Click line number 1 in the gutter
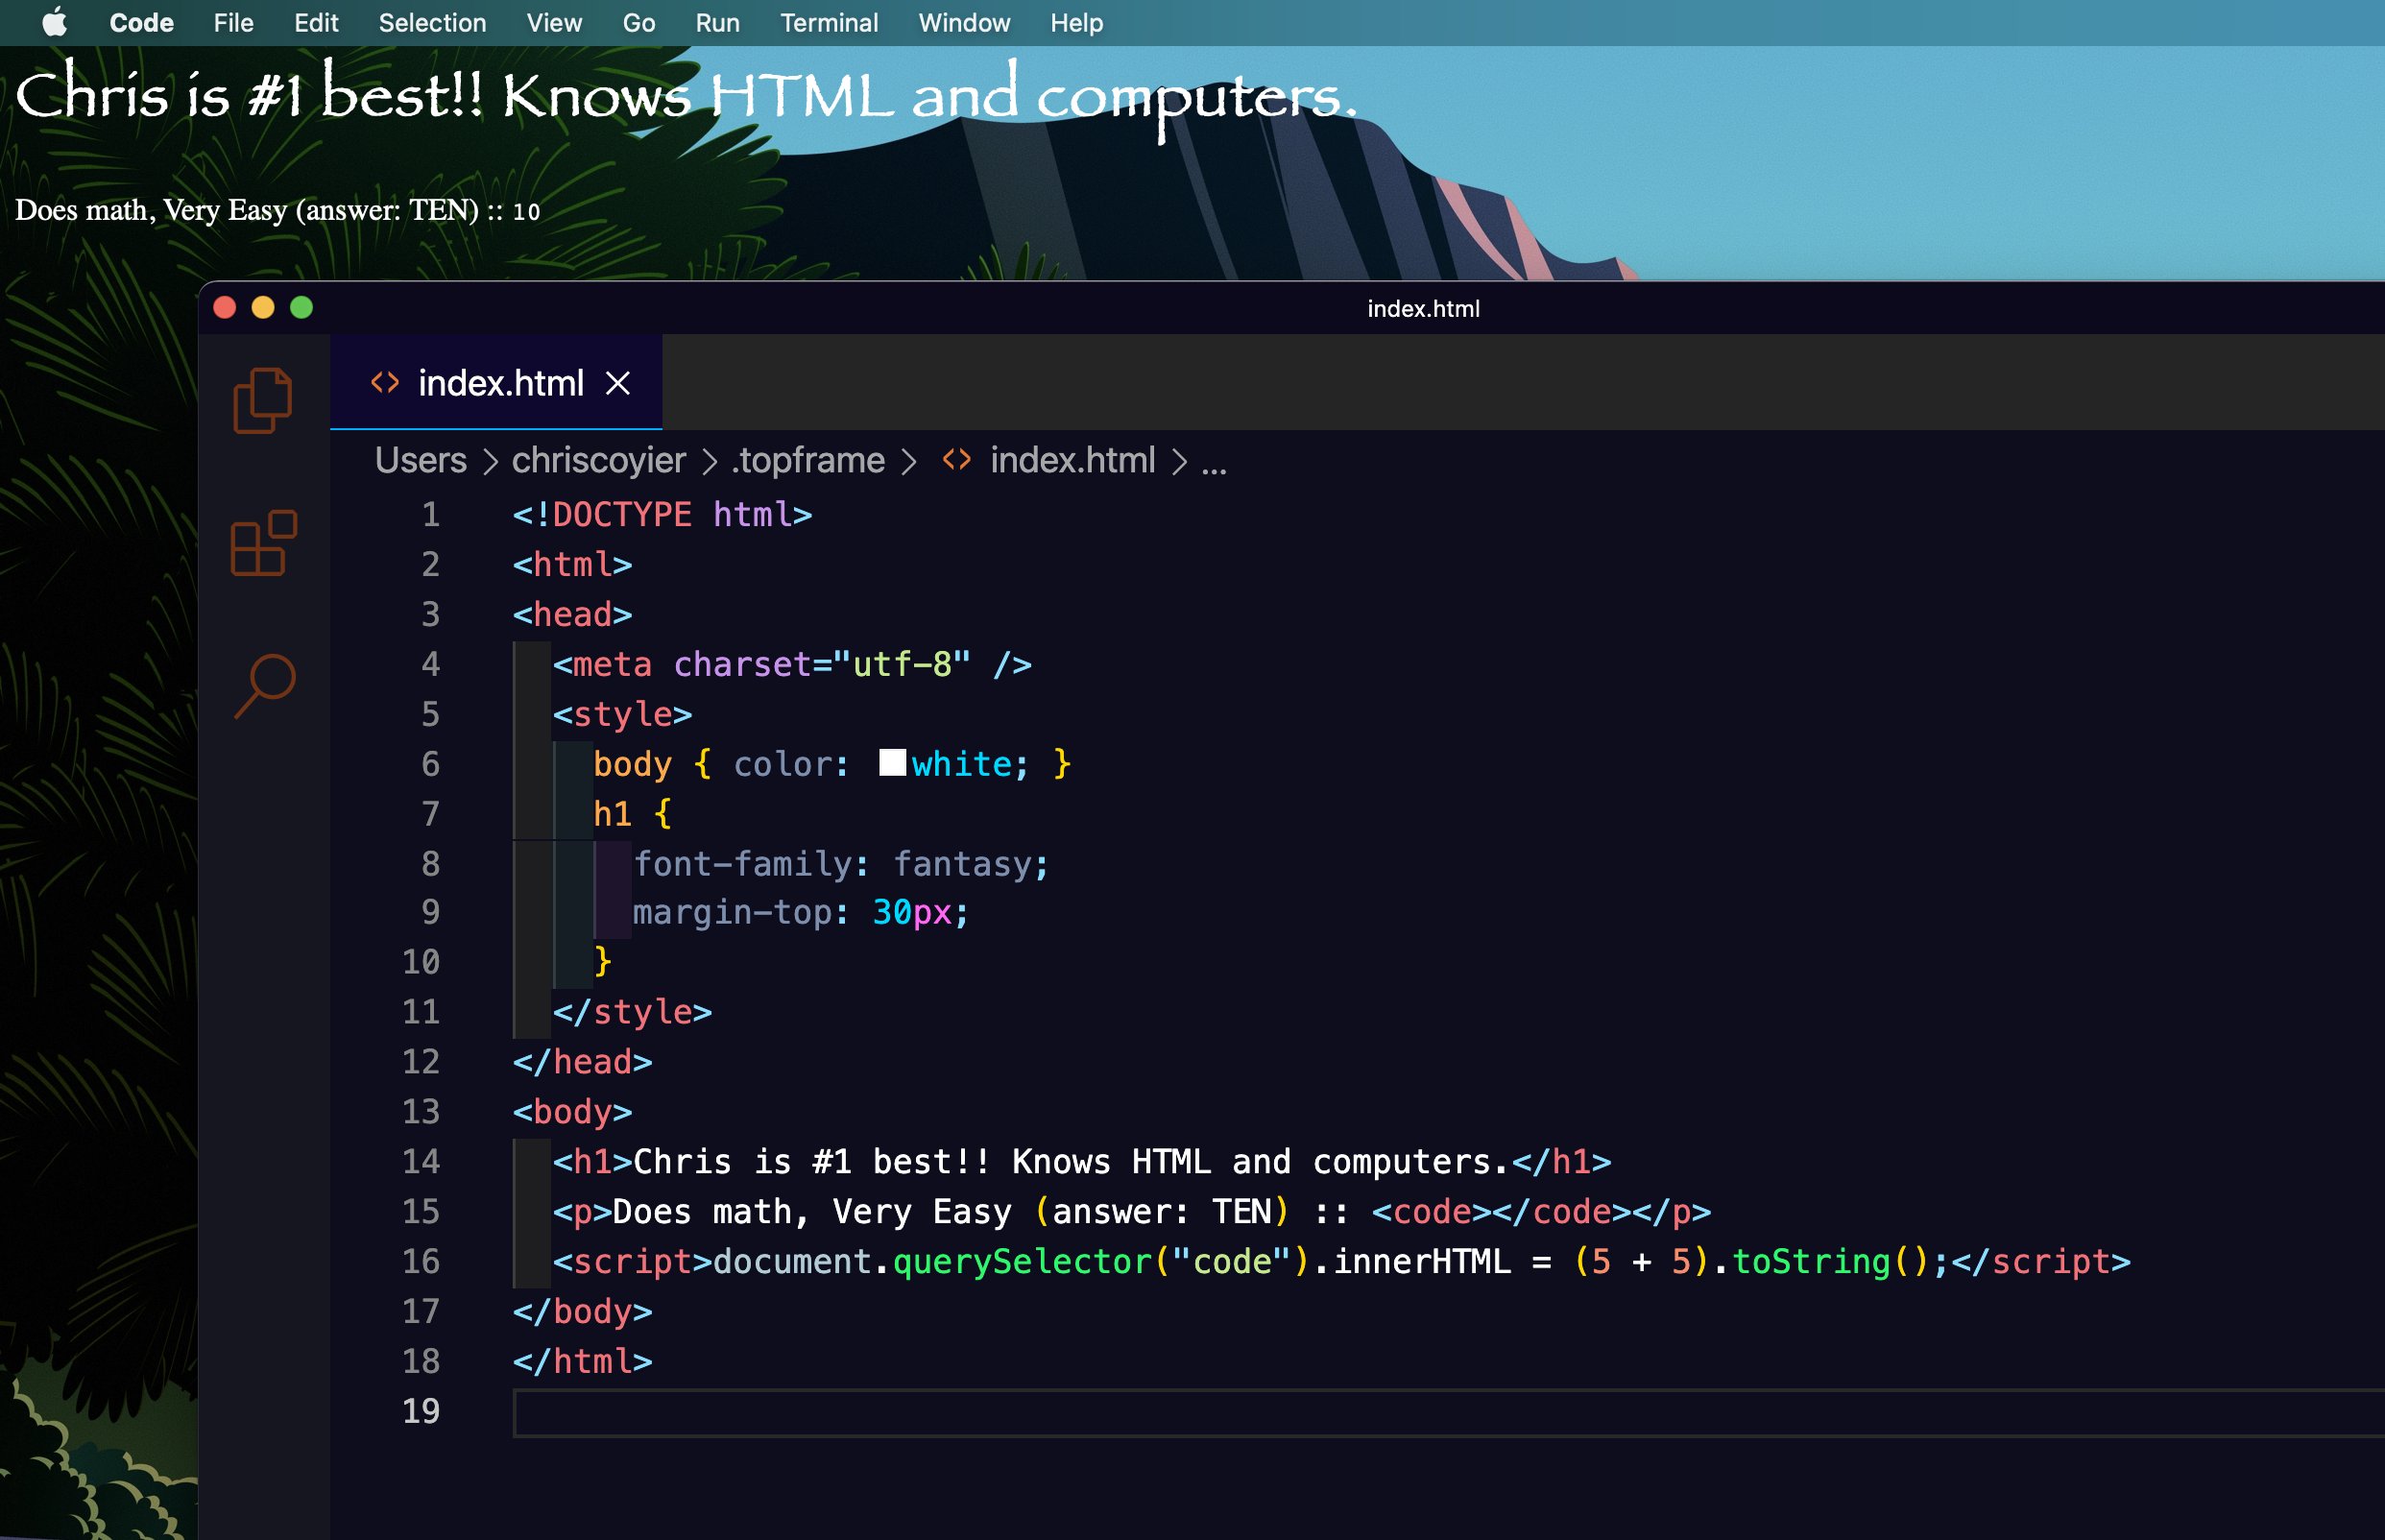The height and width of the screenshot is (1540, 2385). 430,514
